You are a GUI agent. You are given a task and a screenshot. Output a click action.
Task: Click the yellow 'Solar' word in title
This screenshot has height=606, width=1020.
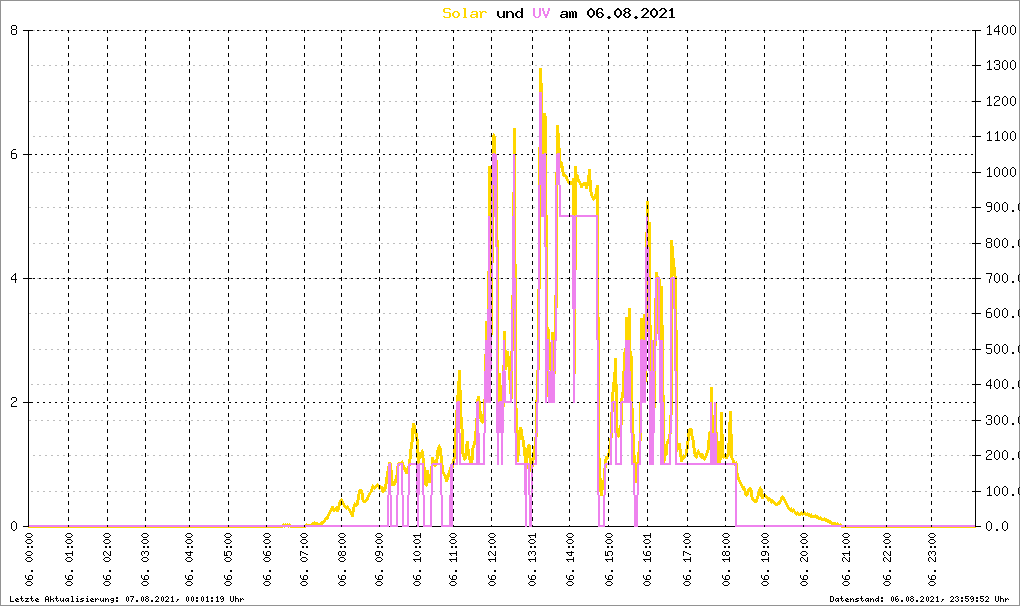click(464, 13)
